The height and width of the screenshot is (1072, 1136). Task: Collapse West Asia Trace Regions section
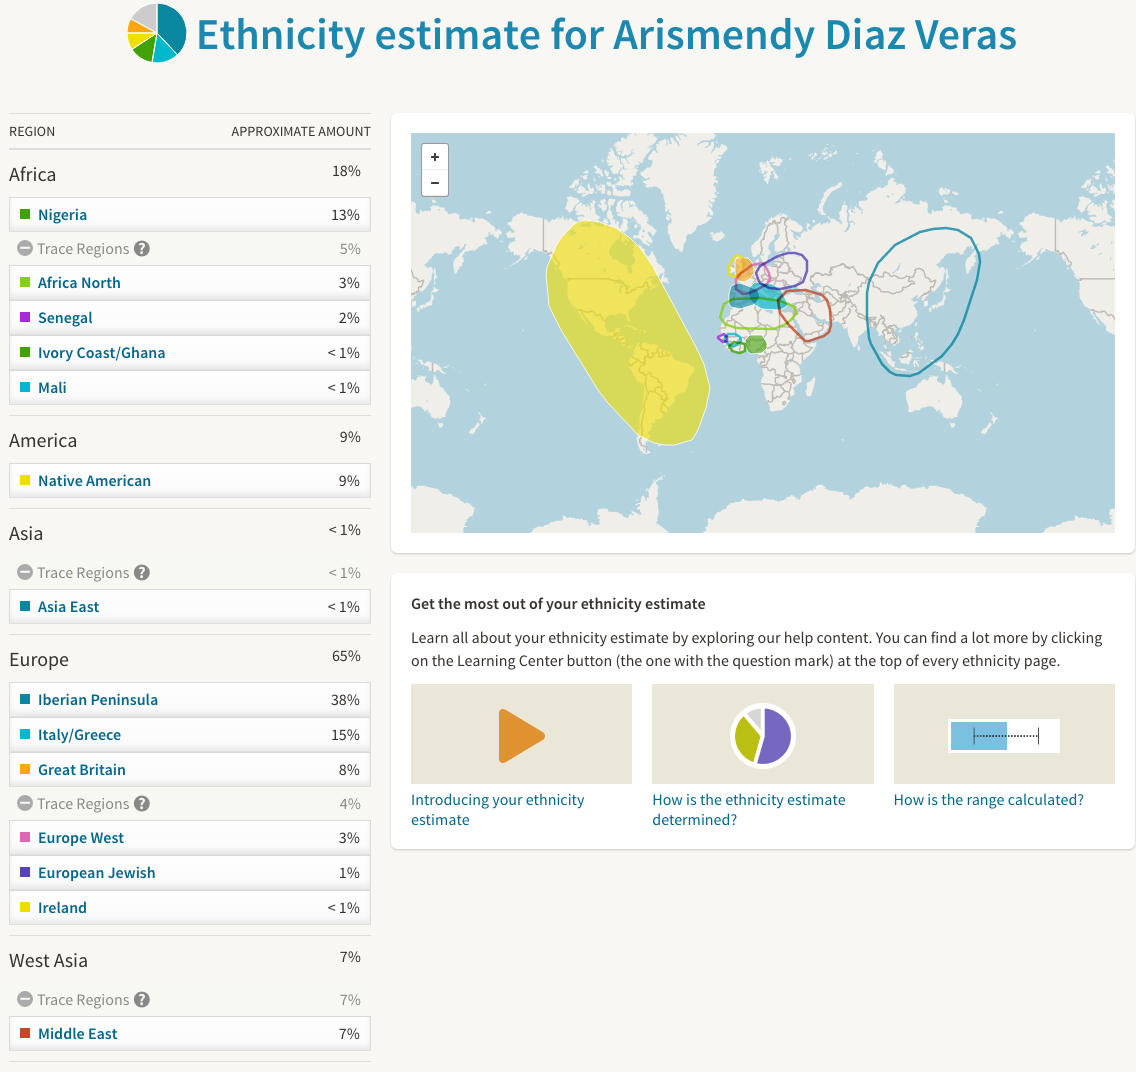point(25,1000)
